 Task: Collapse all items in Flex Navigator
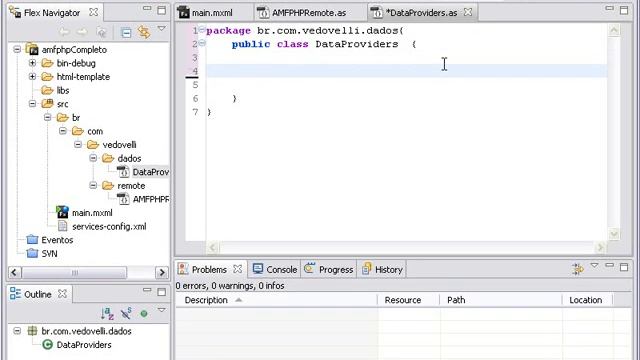(x=127, y=32)
